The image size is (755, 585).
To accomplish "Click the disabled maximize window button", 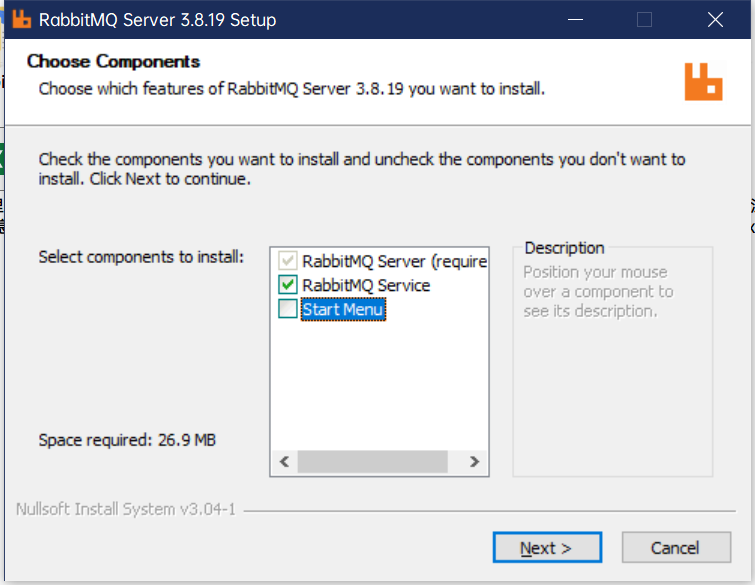I will 644,20.
